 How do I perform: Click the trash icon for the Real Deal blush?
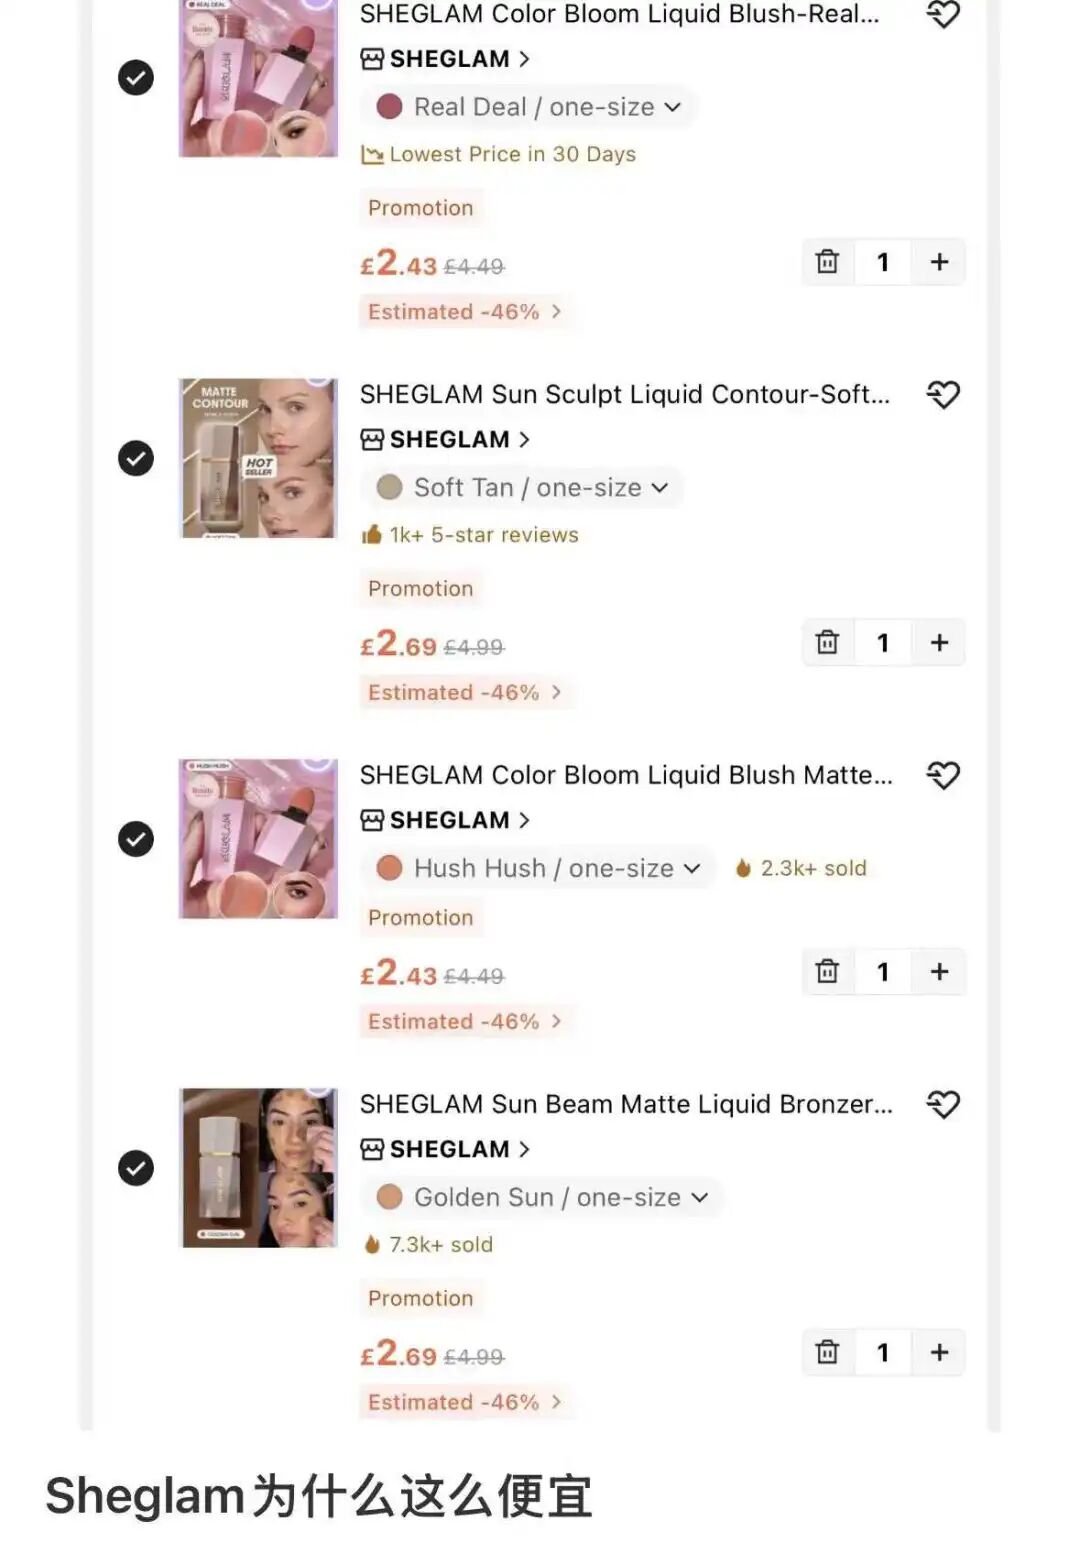click(827, 262)
